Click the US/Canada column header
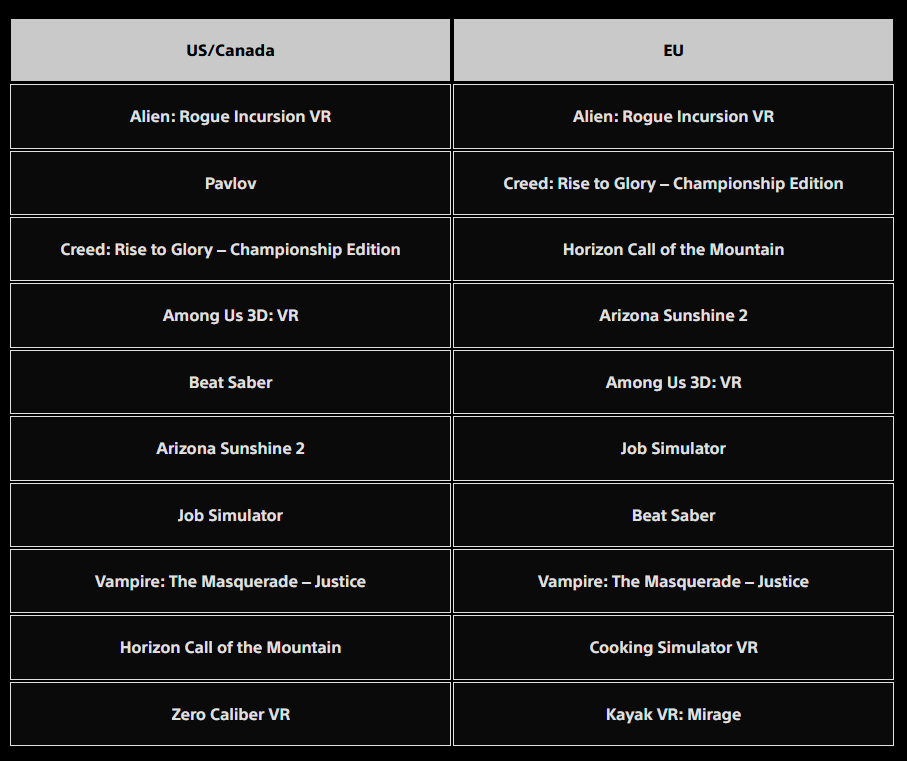This screenshot has width=907, height=761. (x=230, y=50)
